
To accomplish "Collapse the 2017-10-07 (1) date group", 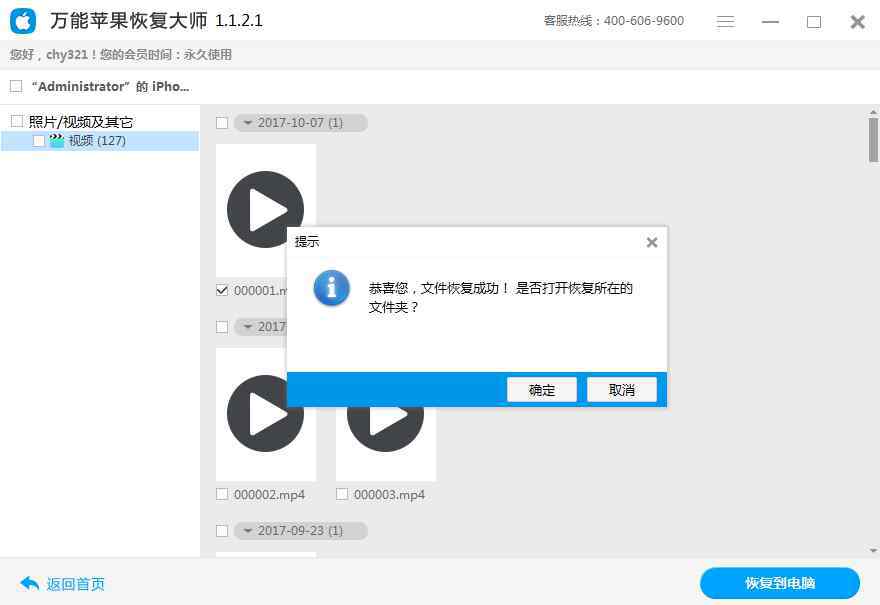I will [301, 123].
